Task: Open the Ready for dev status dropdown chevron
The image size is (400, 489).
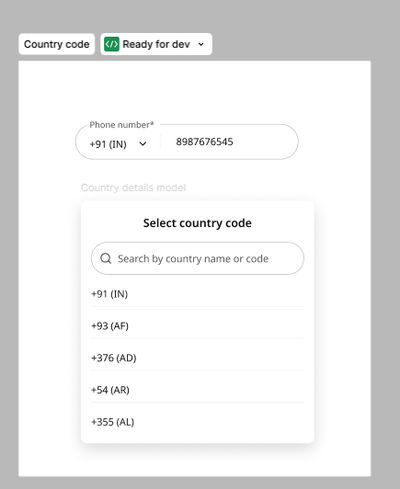Action: 201,44
